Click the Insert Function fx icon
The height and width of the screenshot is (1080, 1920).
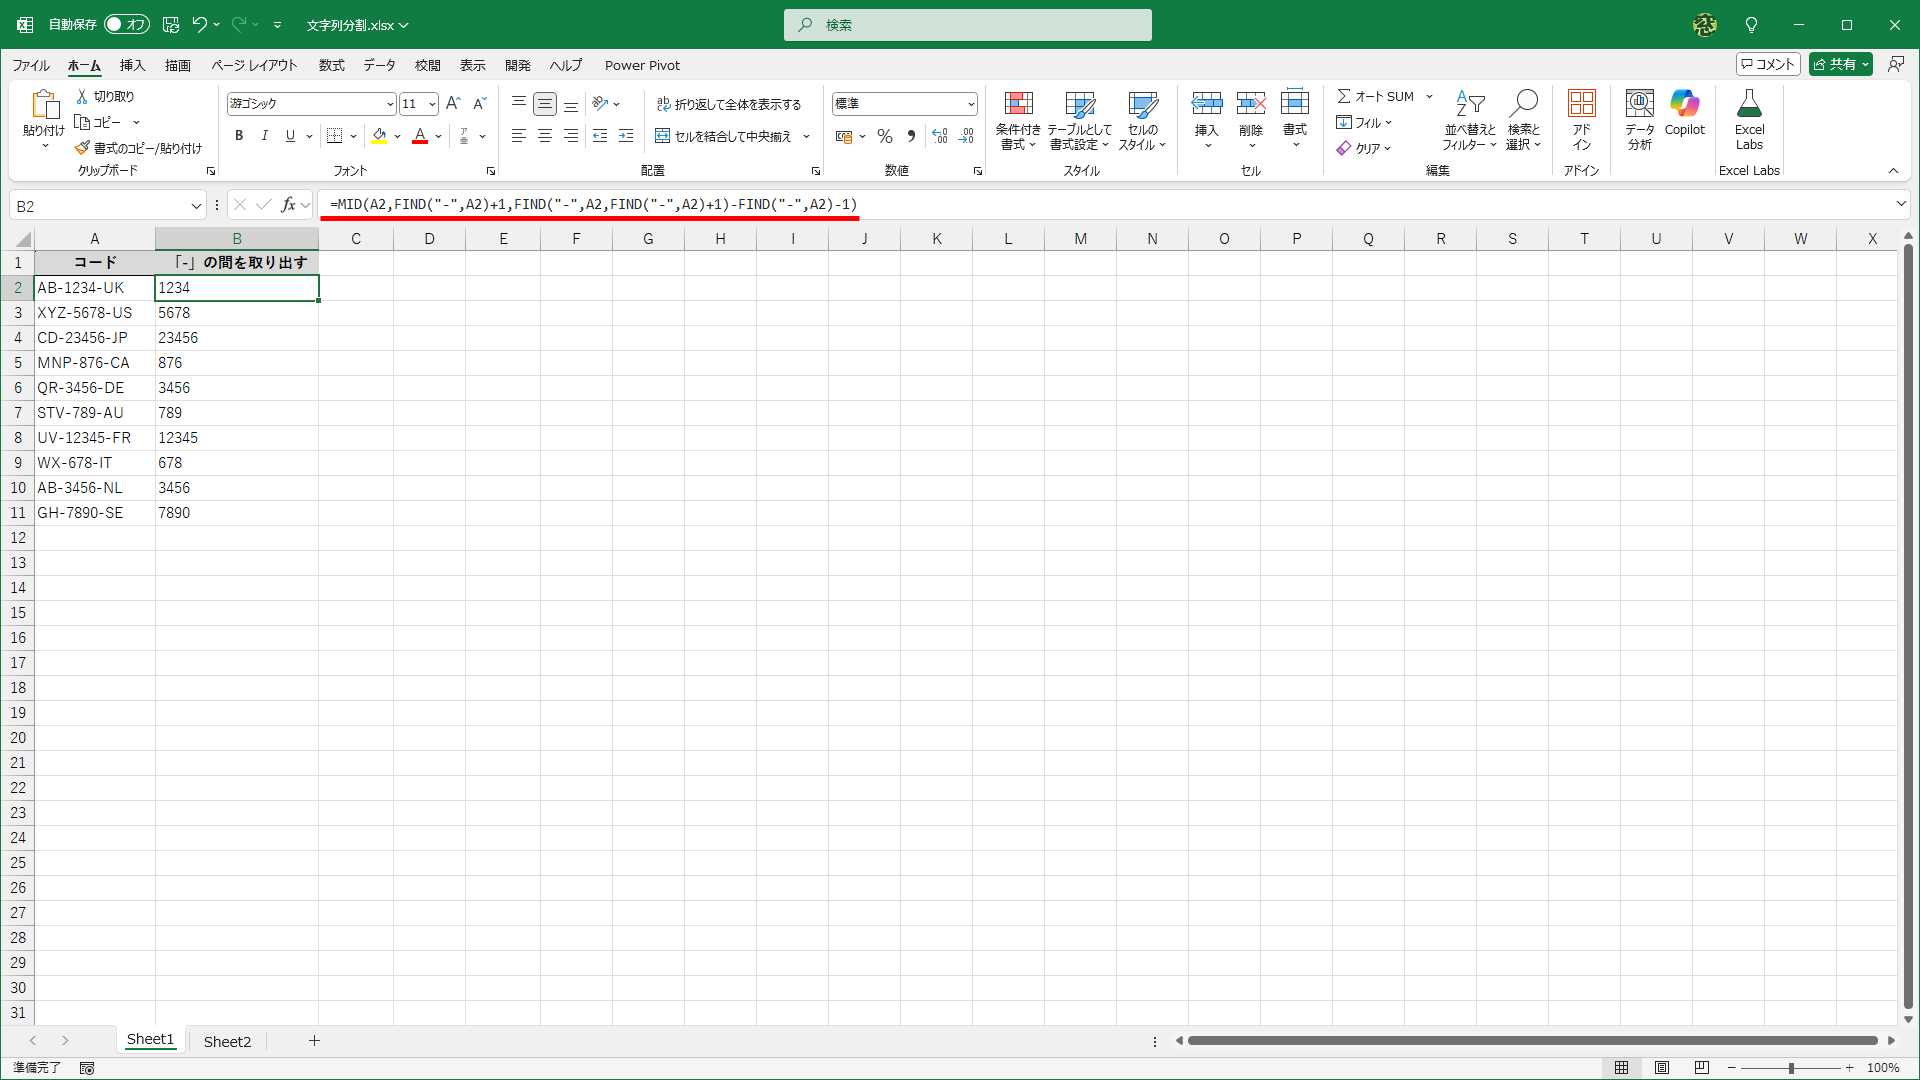pos(288,205)
